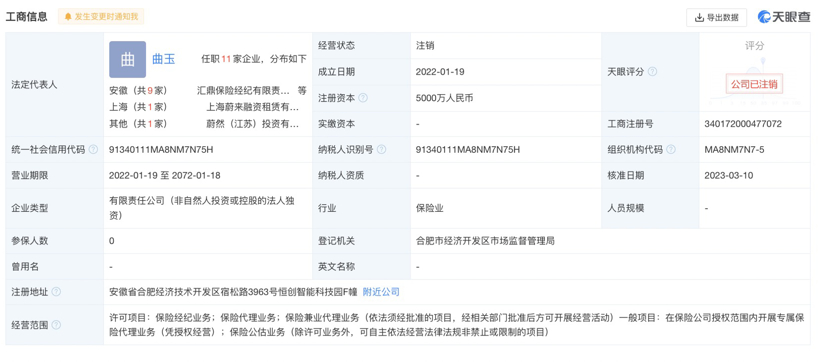The width and height of the screenshot is (820, 362).
Task: Select the 企业类型 value 有限责任公司
Action: tap(201, 208)
